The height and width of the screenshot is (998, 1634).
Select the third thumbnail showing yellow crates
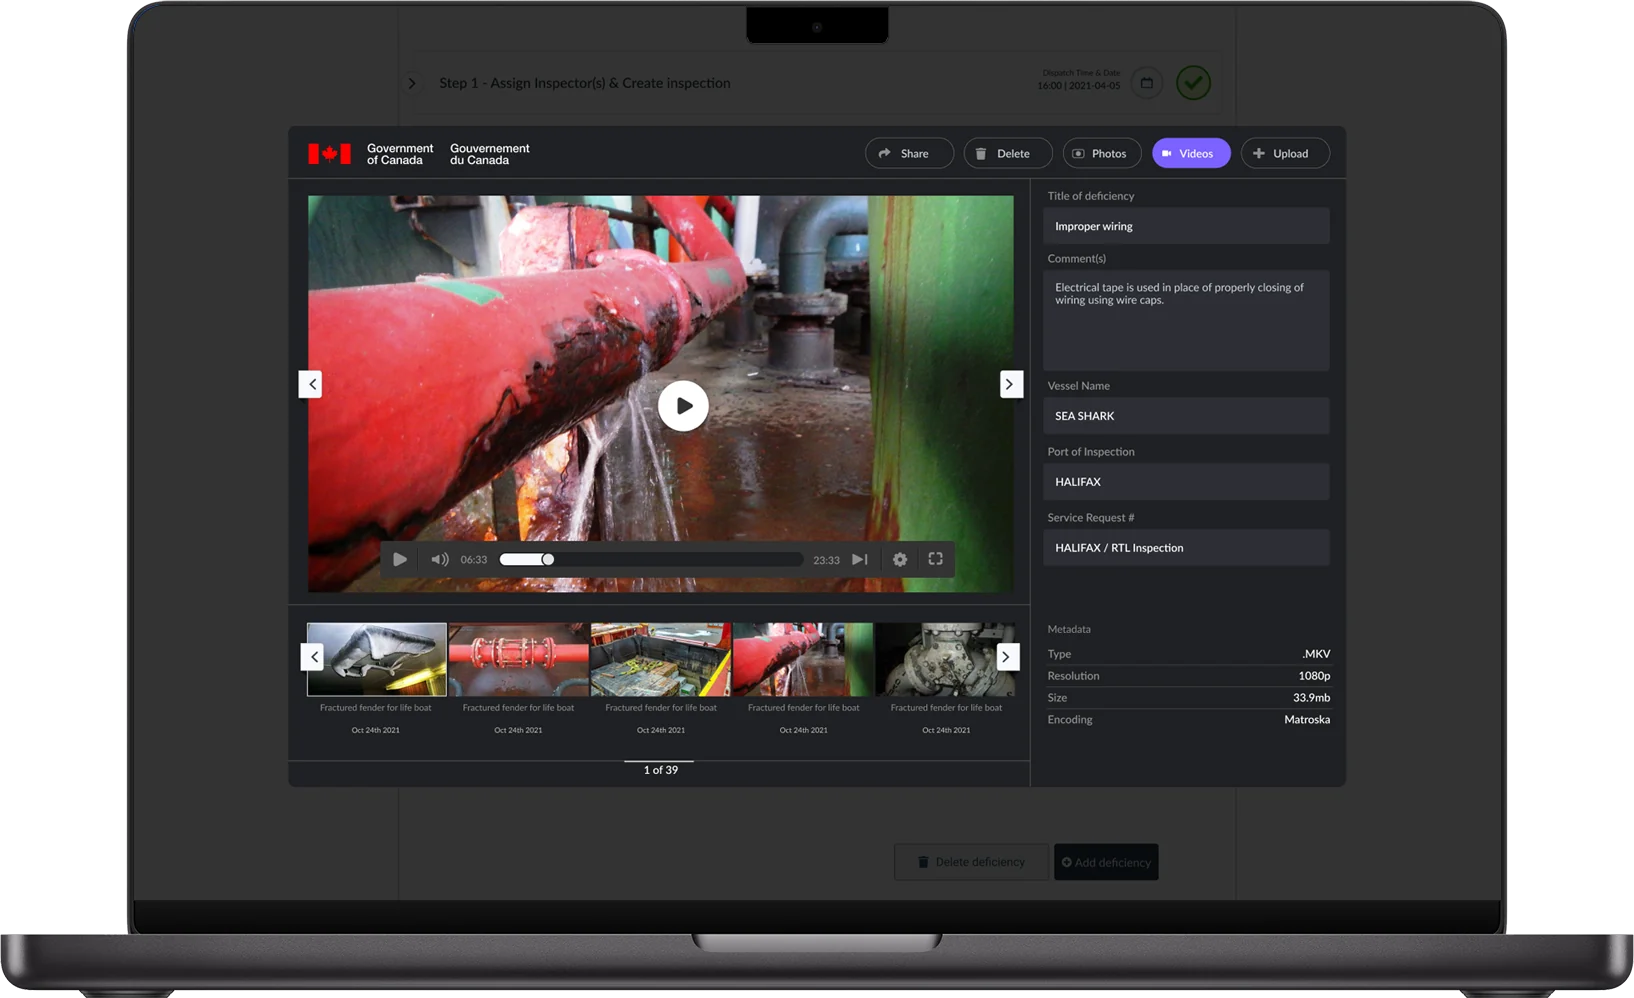pos(661,660)
